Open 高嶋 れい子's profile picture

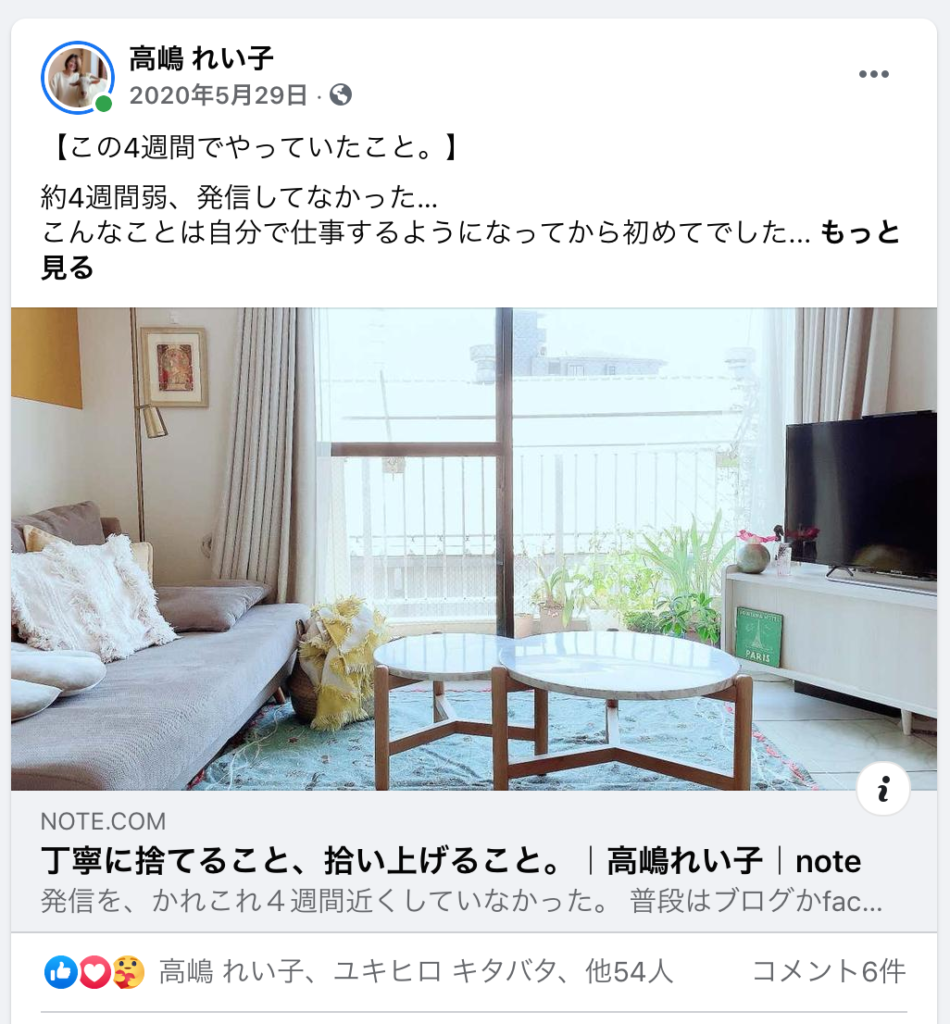[78, 78]
